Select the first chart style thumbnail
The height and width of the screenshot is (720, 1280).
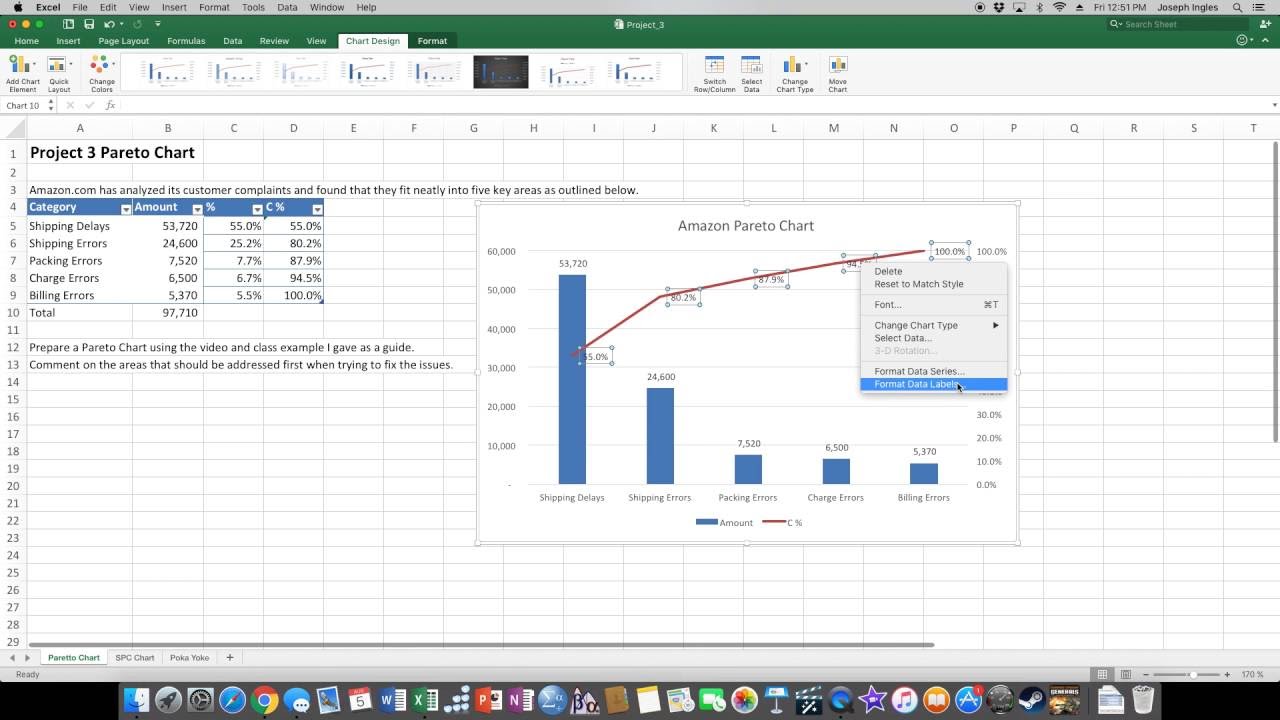[168, 72]
